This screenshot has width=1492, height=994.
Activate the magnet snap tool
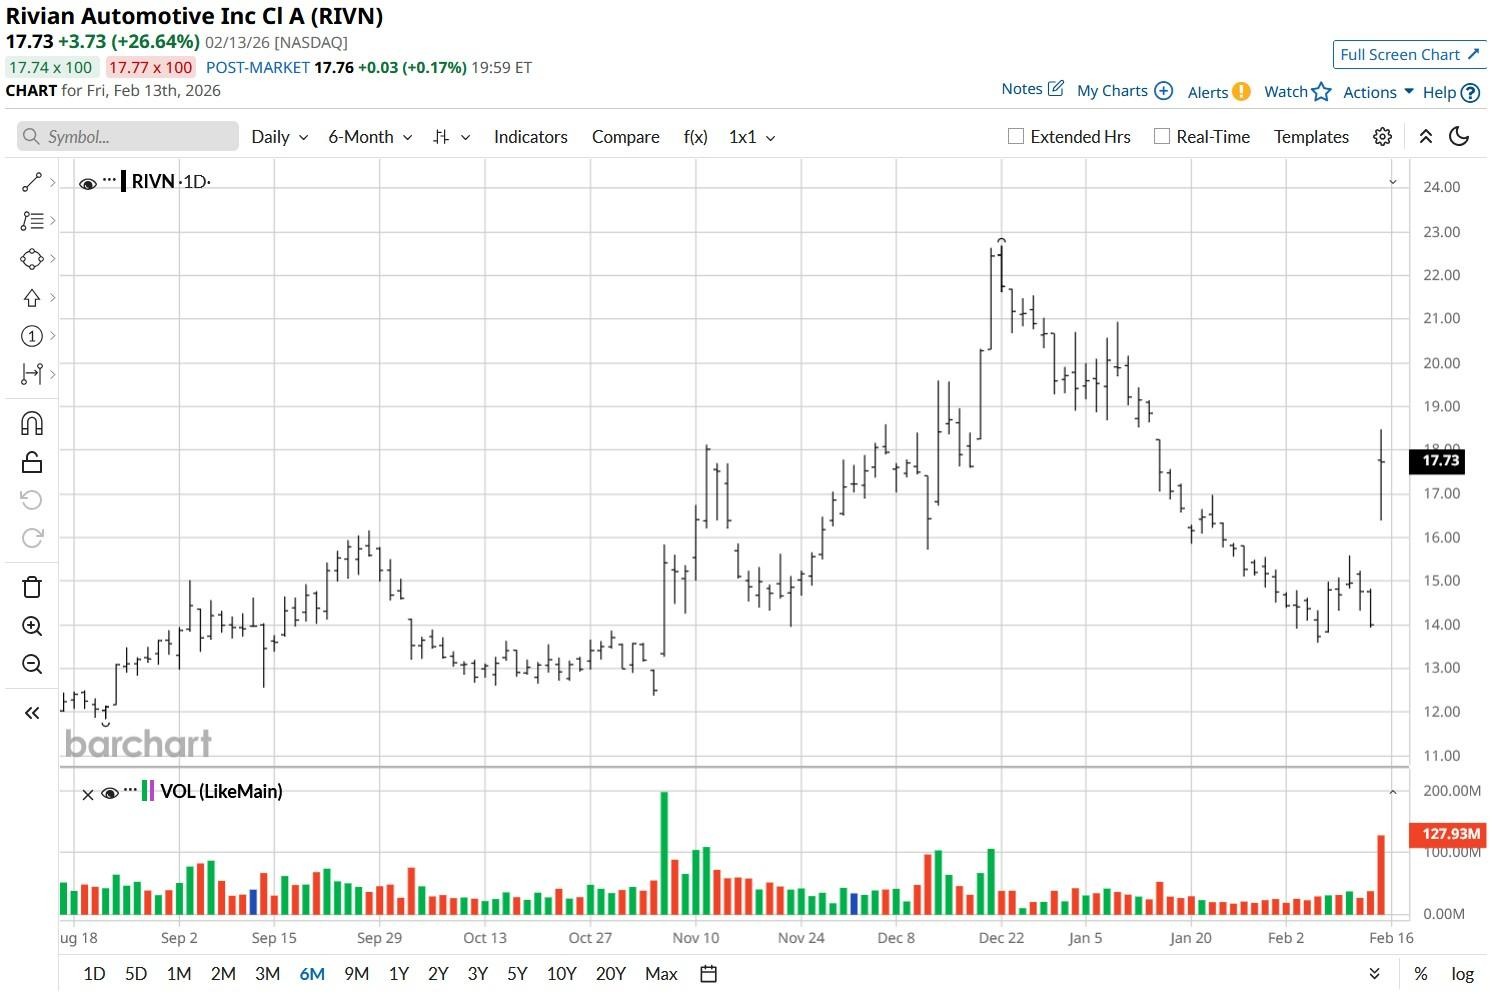click(32, 424)
